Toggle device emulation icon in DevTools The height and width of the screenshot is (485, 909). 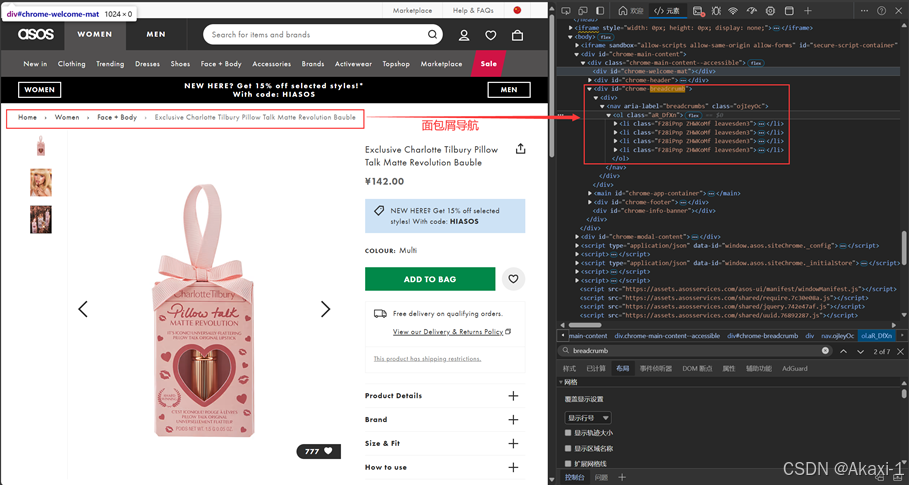point(583,10)
